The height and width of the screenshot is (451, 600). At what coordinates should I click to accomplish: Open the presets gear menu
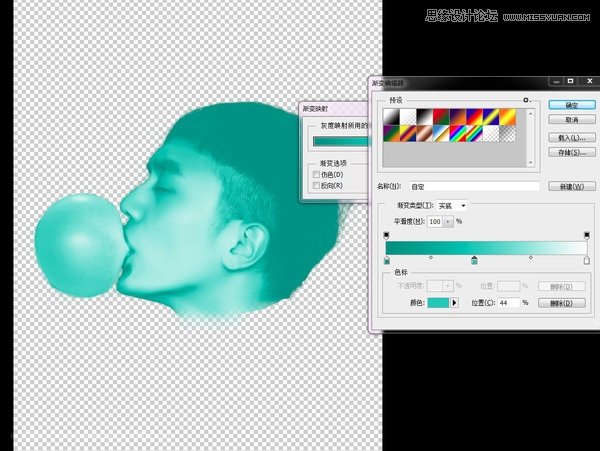pyautogui.click(x=526, y=101)
